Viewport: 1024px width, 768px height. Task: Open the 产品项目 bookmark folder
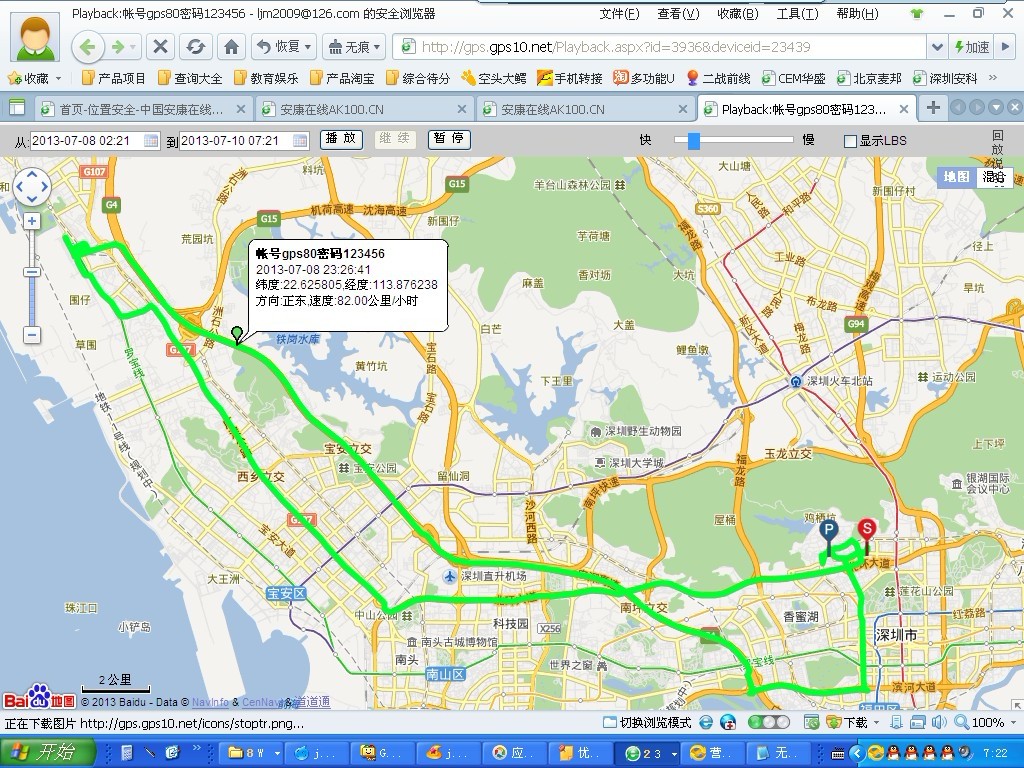click(114, 78)
